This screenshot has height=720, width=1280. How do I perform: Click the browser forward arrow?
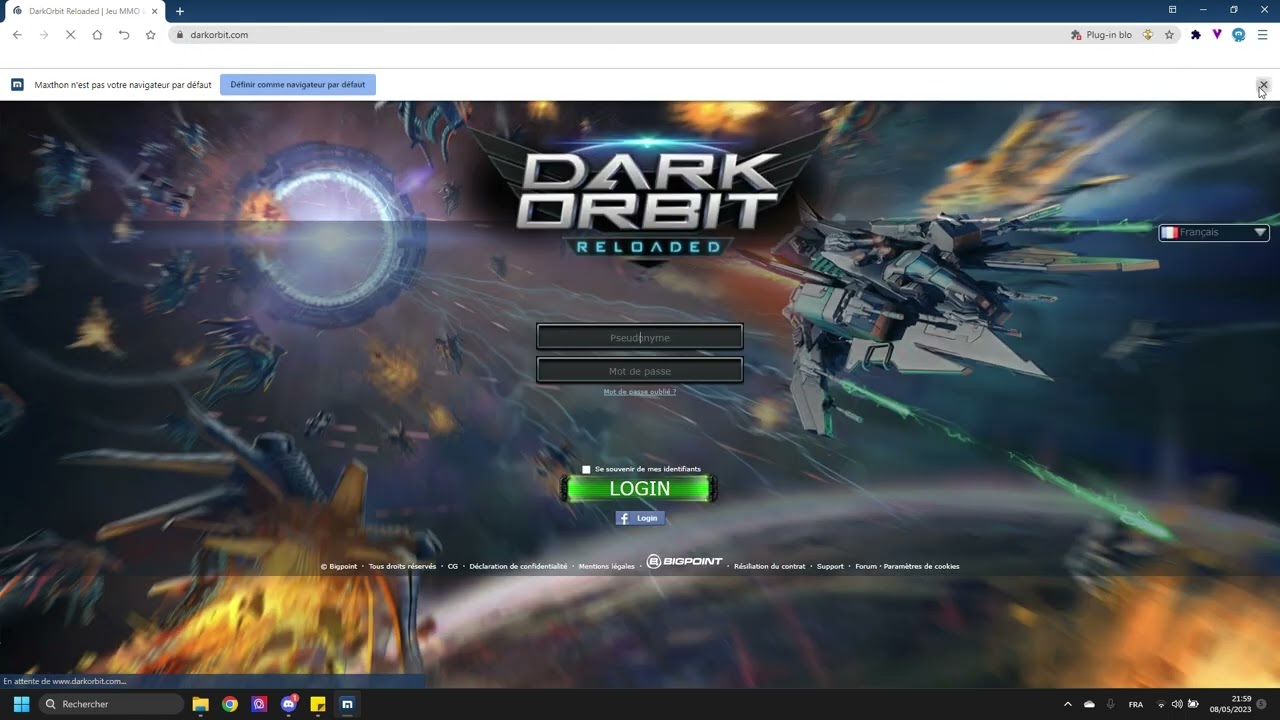pos(44,35)
